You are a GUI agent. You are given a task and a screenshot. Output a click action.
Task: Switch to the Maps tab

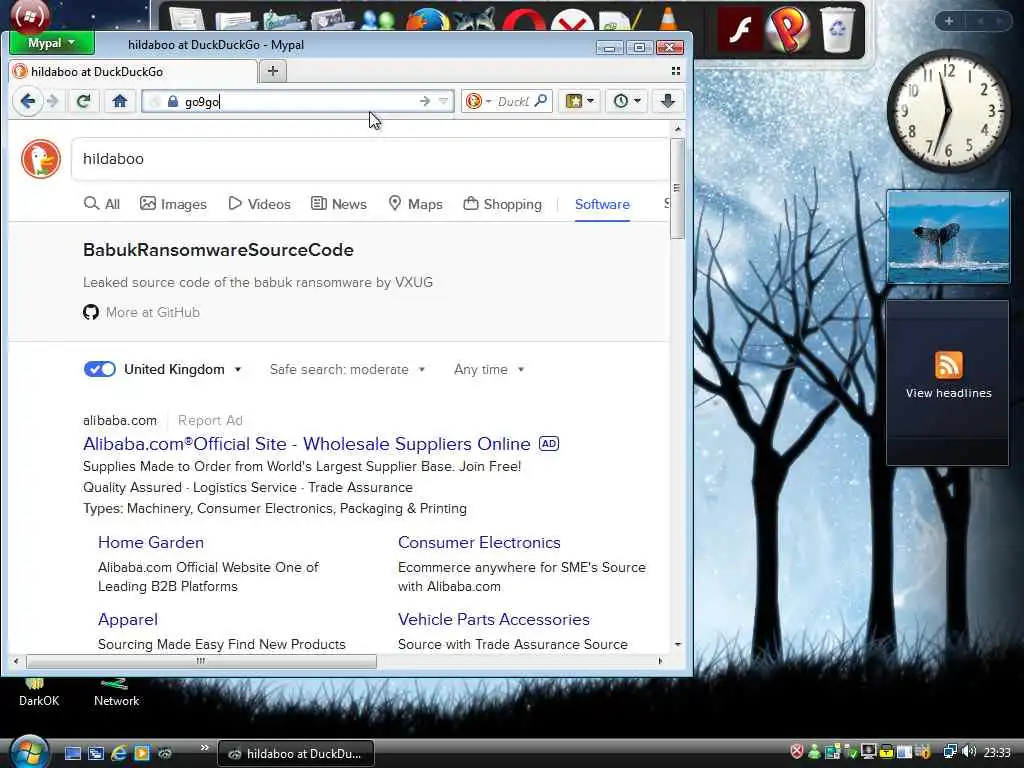click(415, 204)
